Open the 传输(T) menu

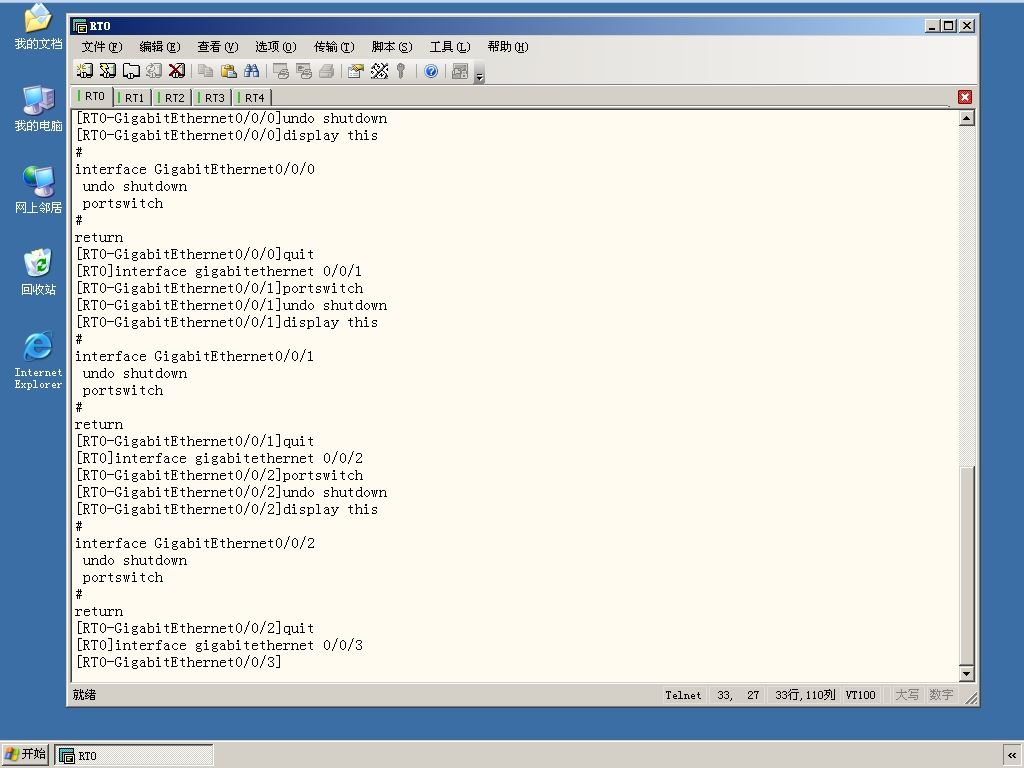click(x=334, y=46)
